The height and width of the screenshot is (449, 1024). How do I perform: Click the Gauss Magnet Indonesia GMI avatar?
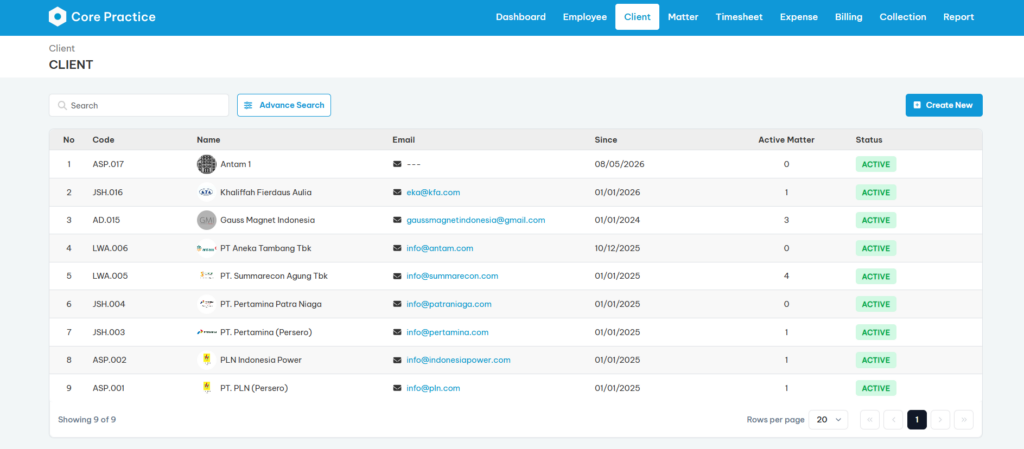[x=206, y=221]
